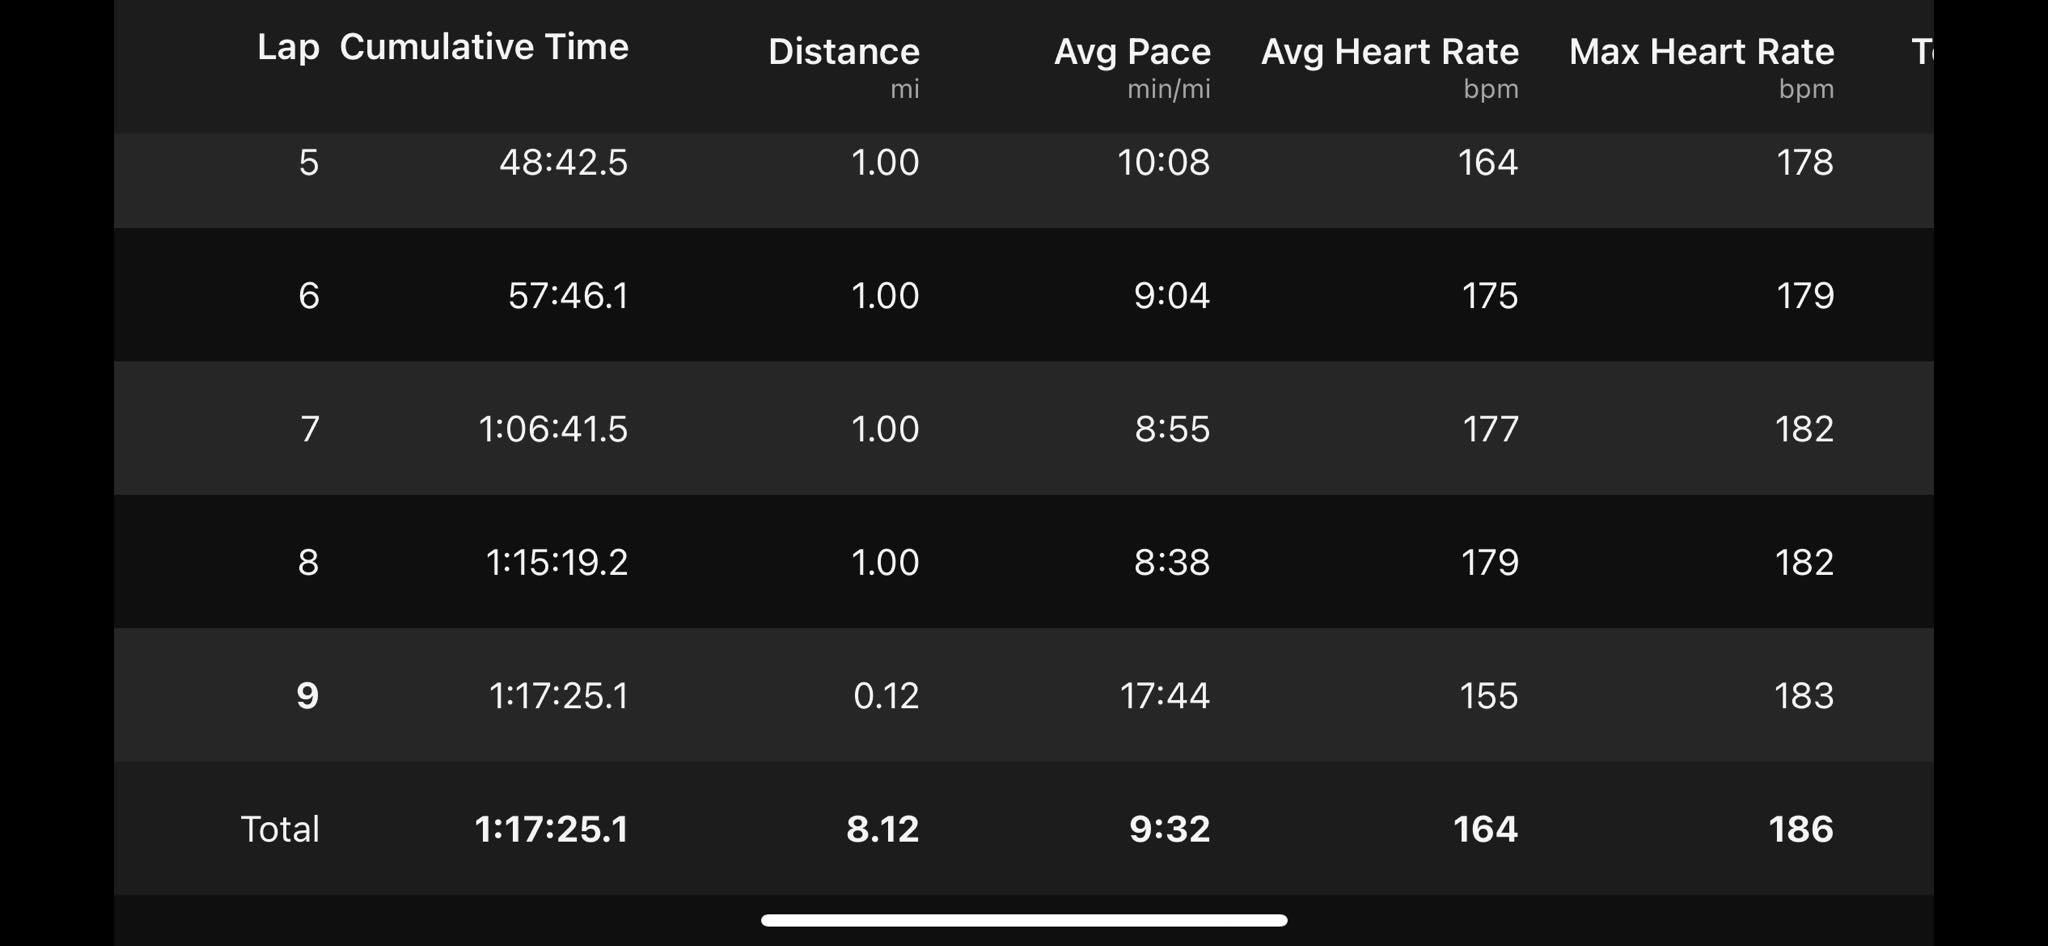
Task: Select the Distance column header
Action: pos(843,51)
